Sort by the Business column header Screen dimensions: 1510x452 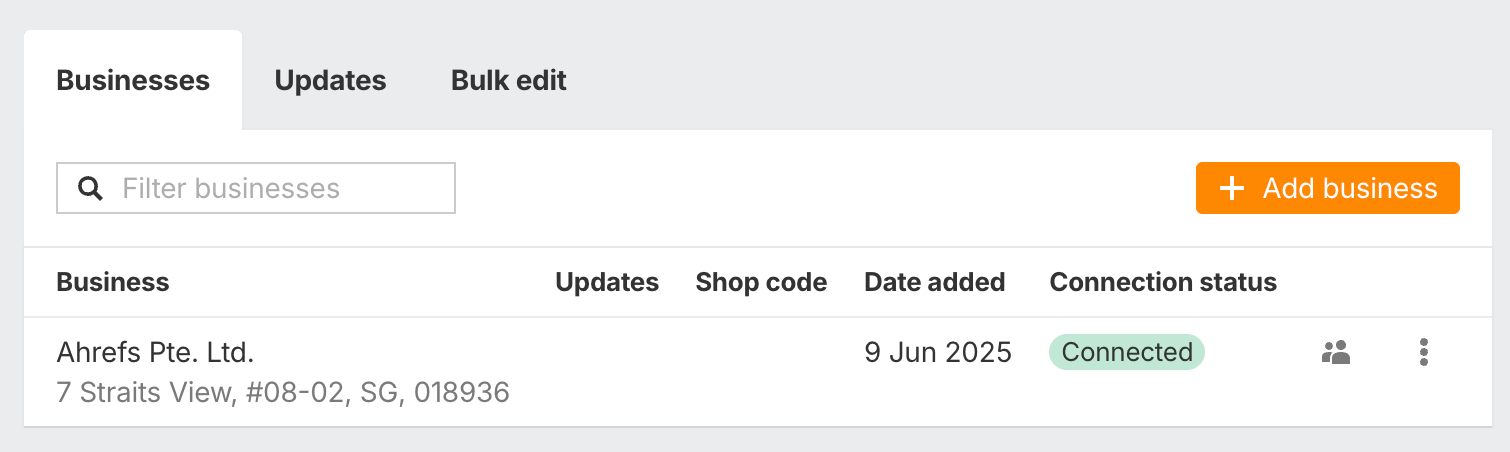click(113, 282)
